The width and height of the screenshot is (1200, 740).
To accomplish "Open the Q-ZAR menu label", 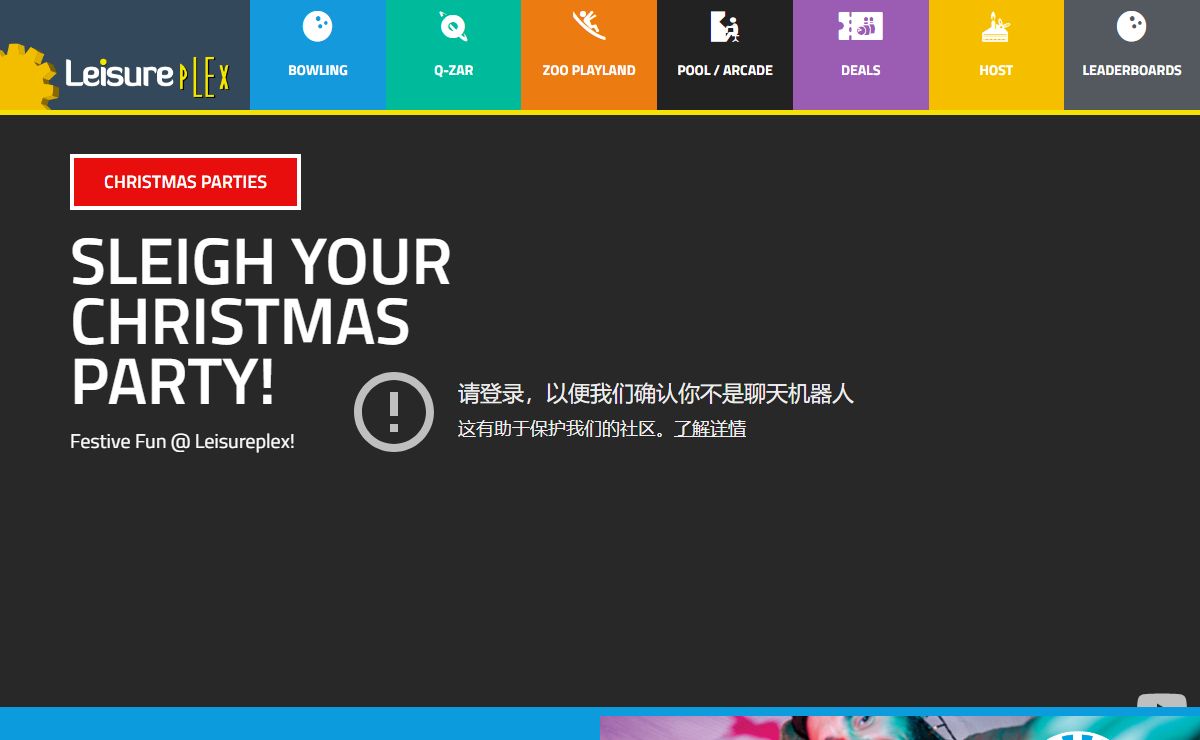I will (x=453, y=70).
